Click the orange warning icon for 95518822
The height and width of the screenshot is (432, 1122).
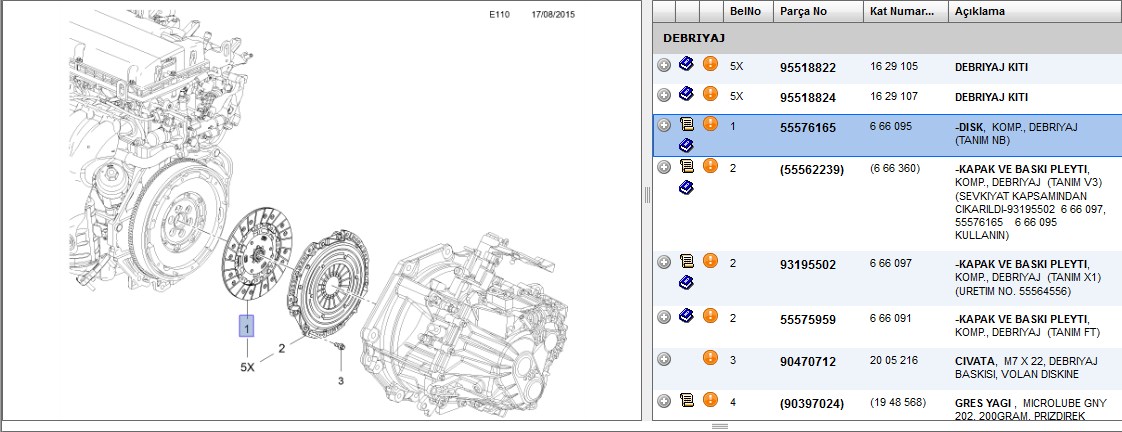[x=710, y=64]
